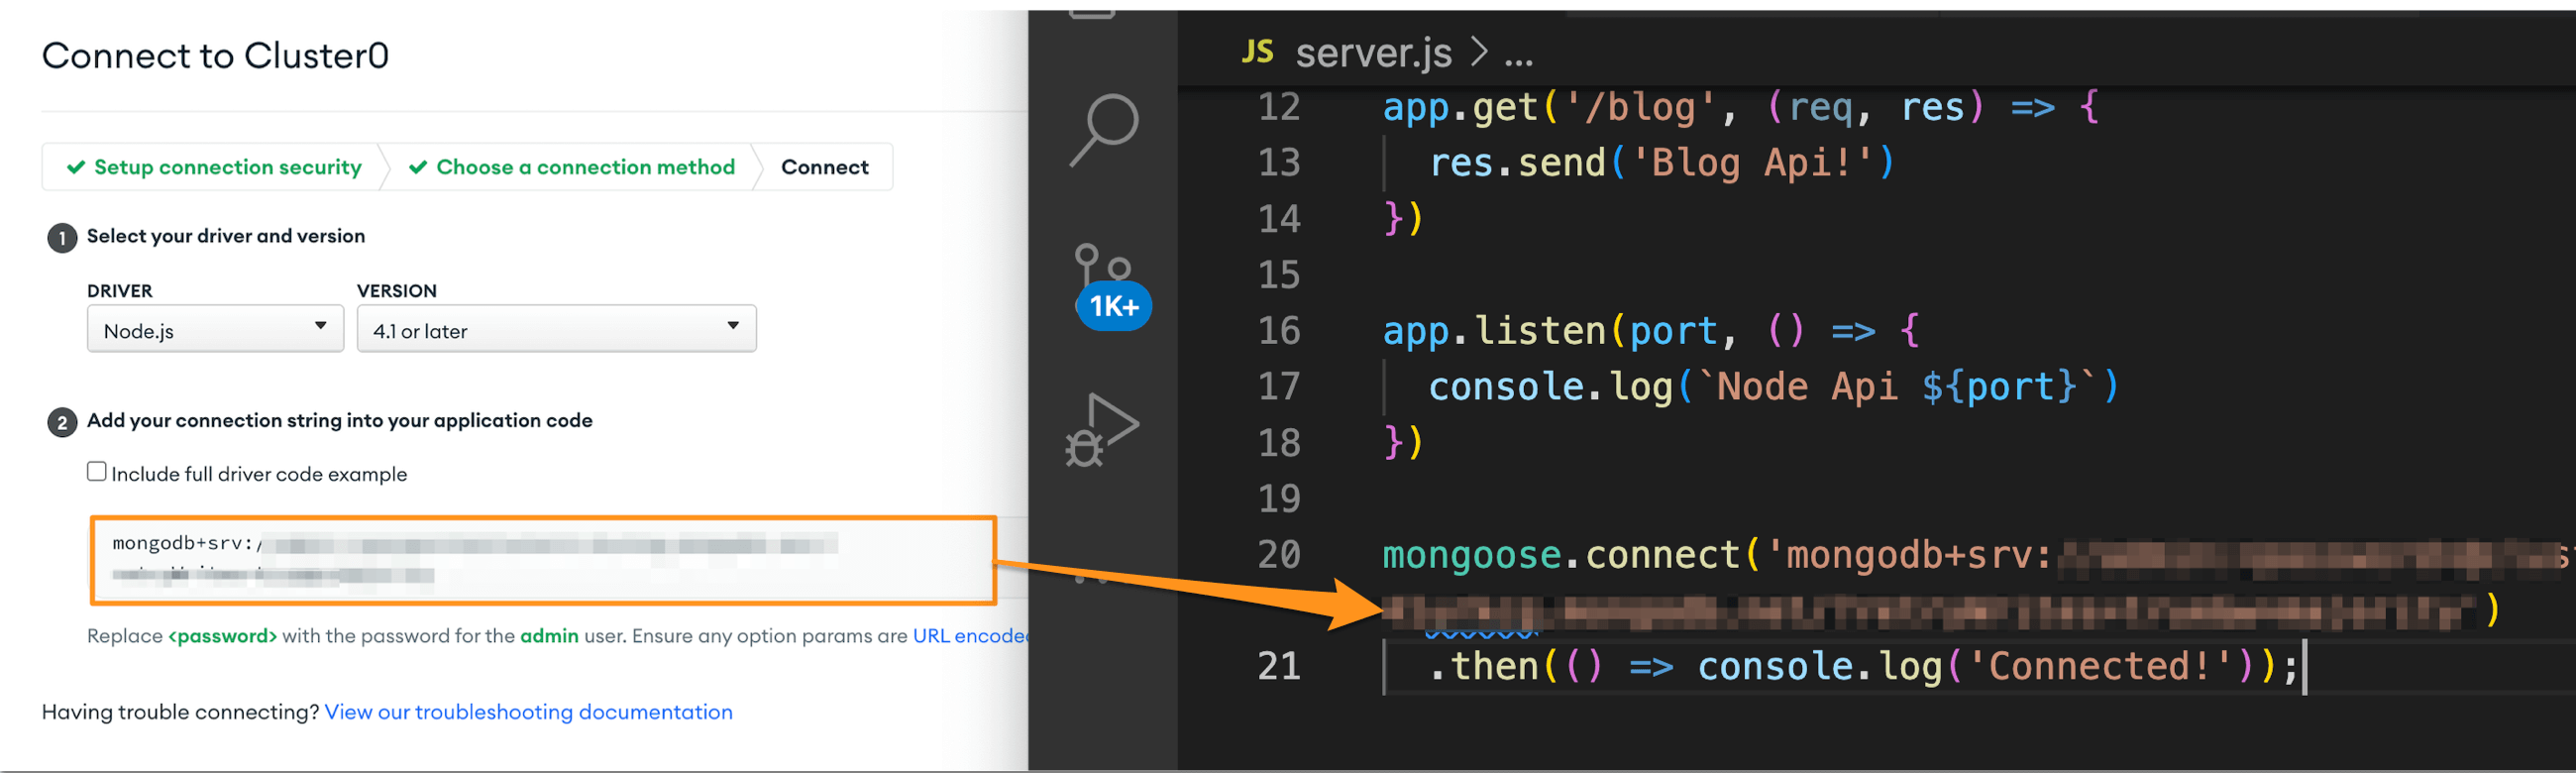The height and width of the screenshot is (773, 2576).
Task: Select server.js in the editor breadcrumb
Action: 1373,52
